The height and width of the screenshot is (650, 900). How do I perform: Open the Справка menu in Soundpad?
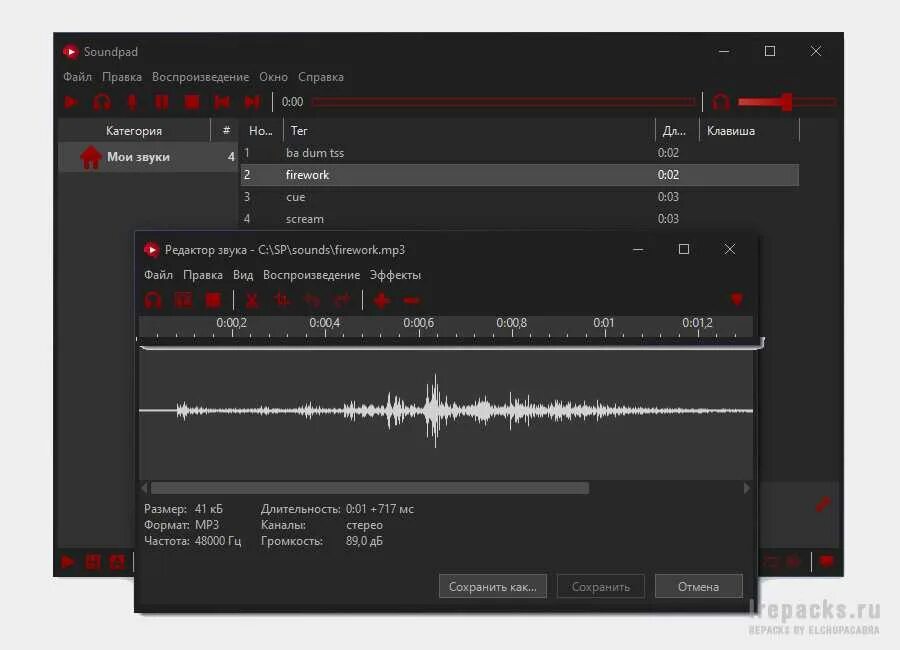(x=321, y=77)
